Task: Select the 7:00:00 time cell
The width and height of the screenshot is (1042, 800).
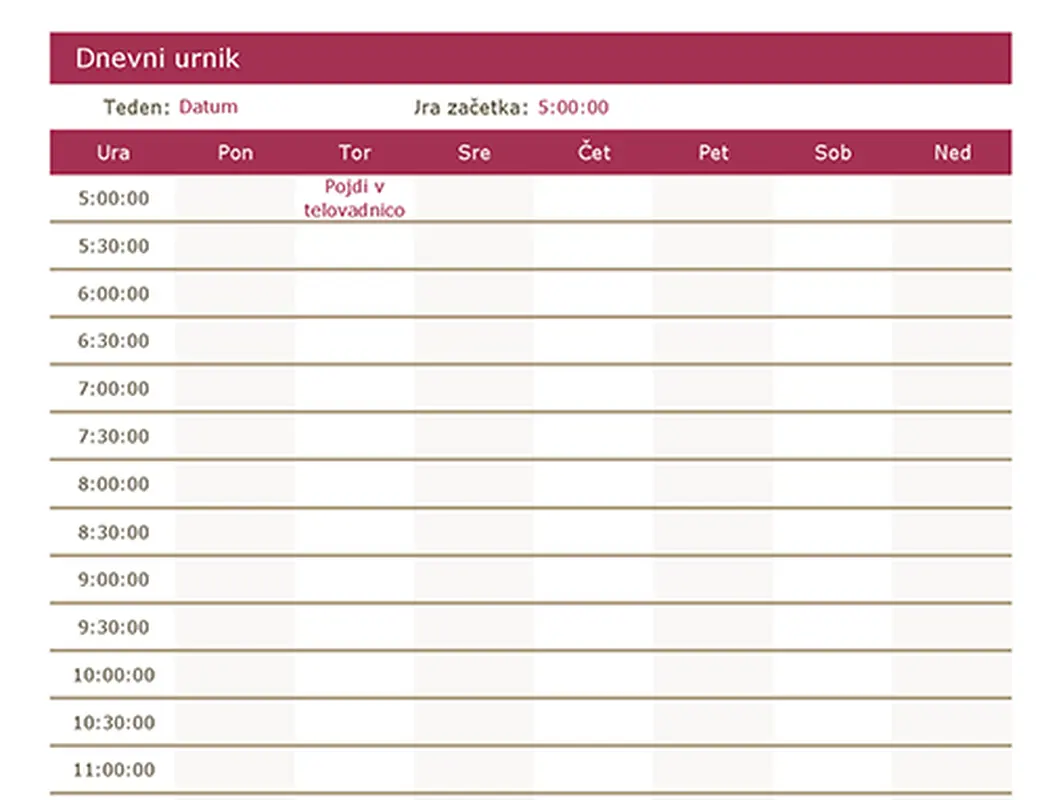Action: point(113,389)
